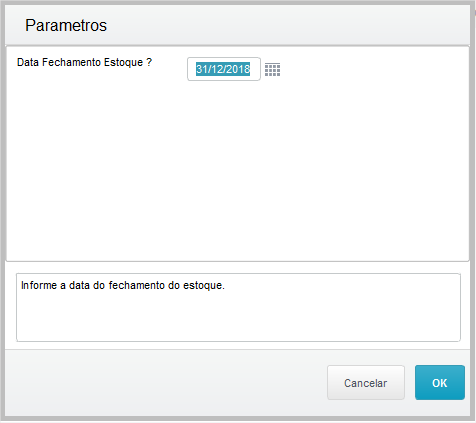The width and height of the screenshot is (476, 423).
Task: Click the word 'Data' in the parameter label
Action: point(28,62)
